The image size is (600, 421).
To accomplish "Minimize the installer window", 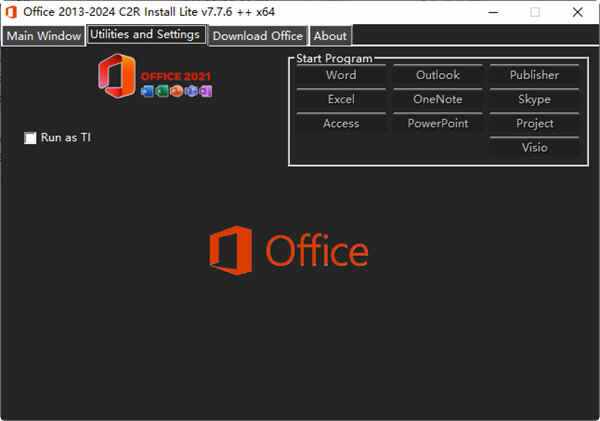I will coord(489,12).
